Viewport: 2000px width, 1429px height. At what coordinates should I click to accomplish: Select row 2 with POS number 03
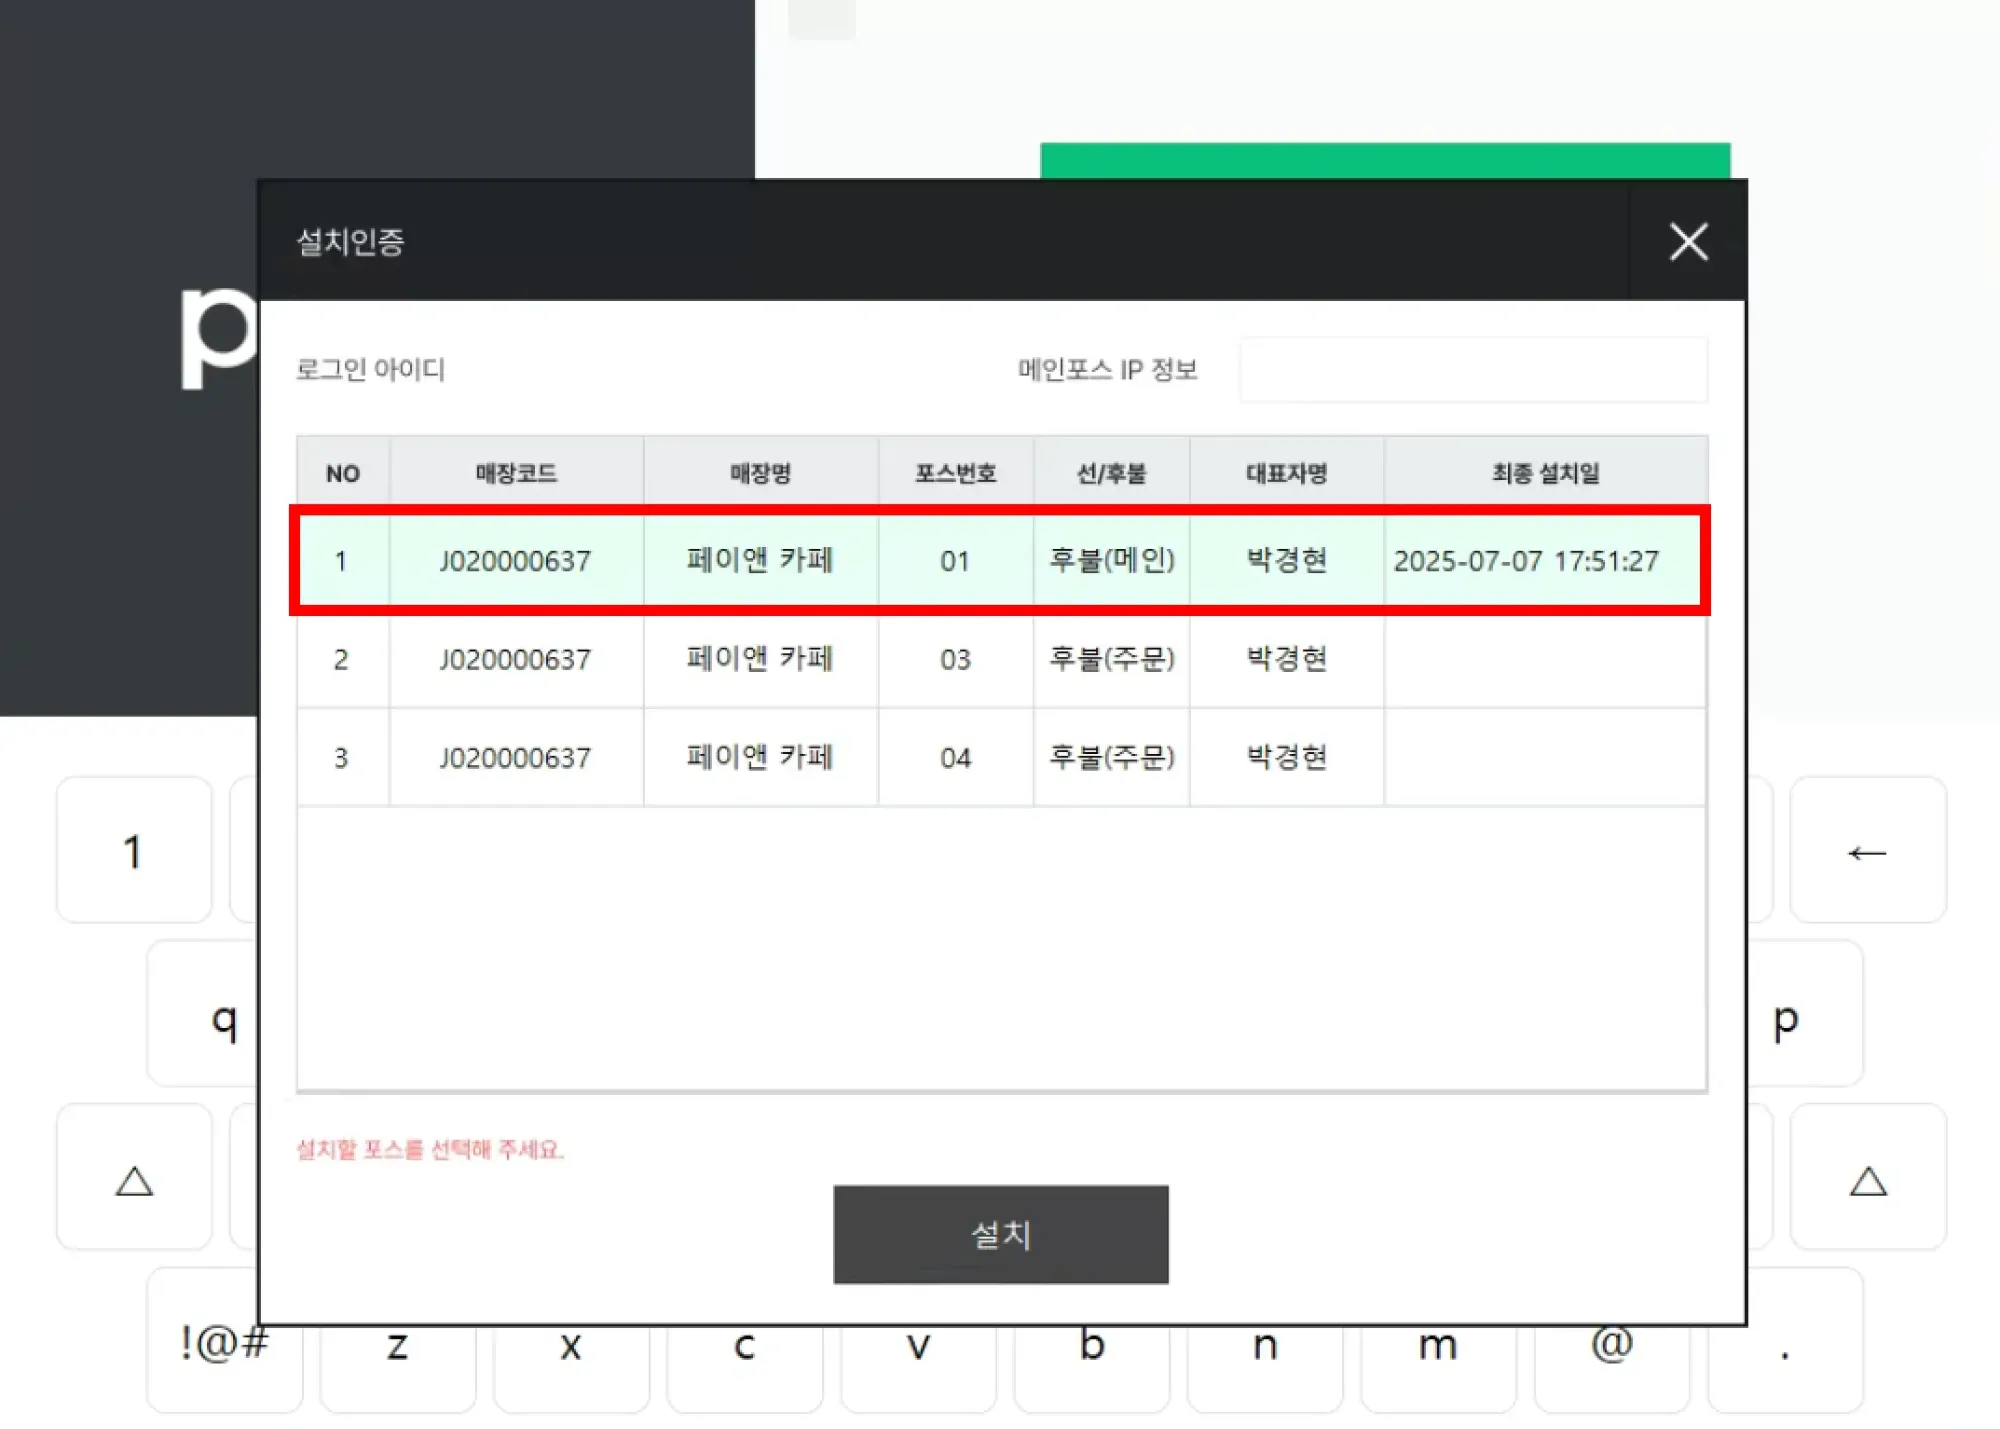click(955, 659)
